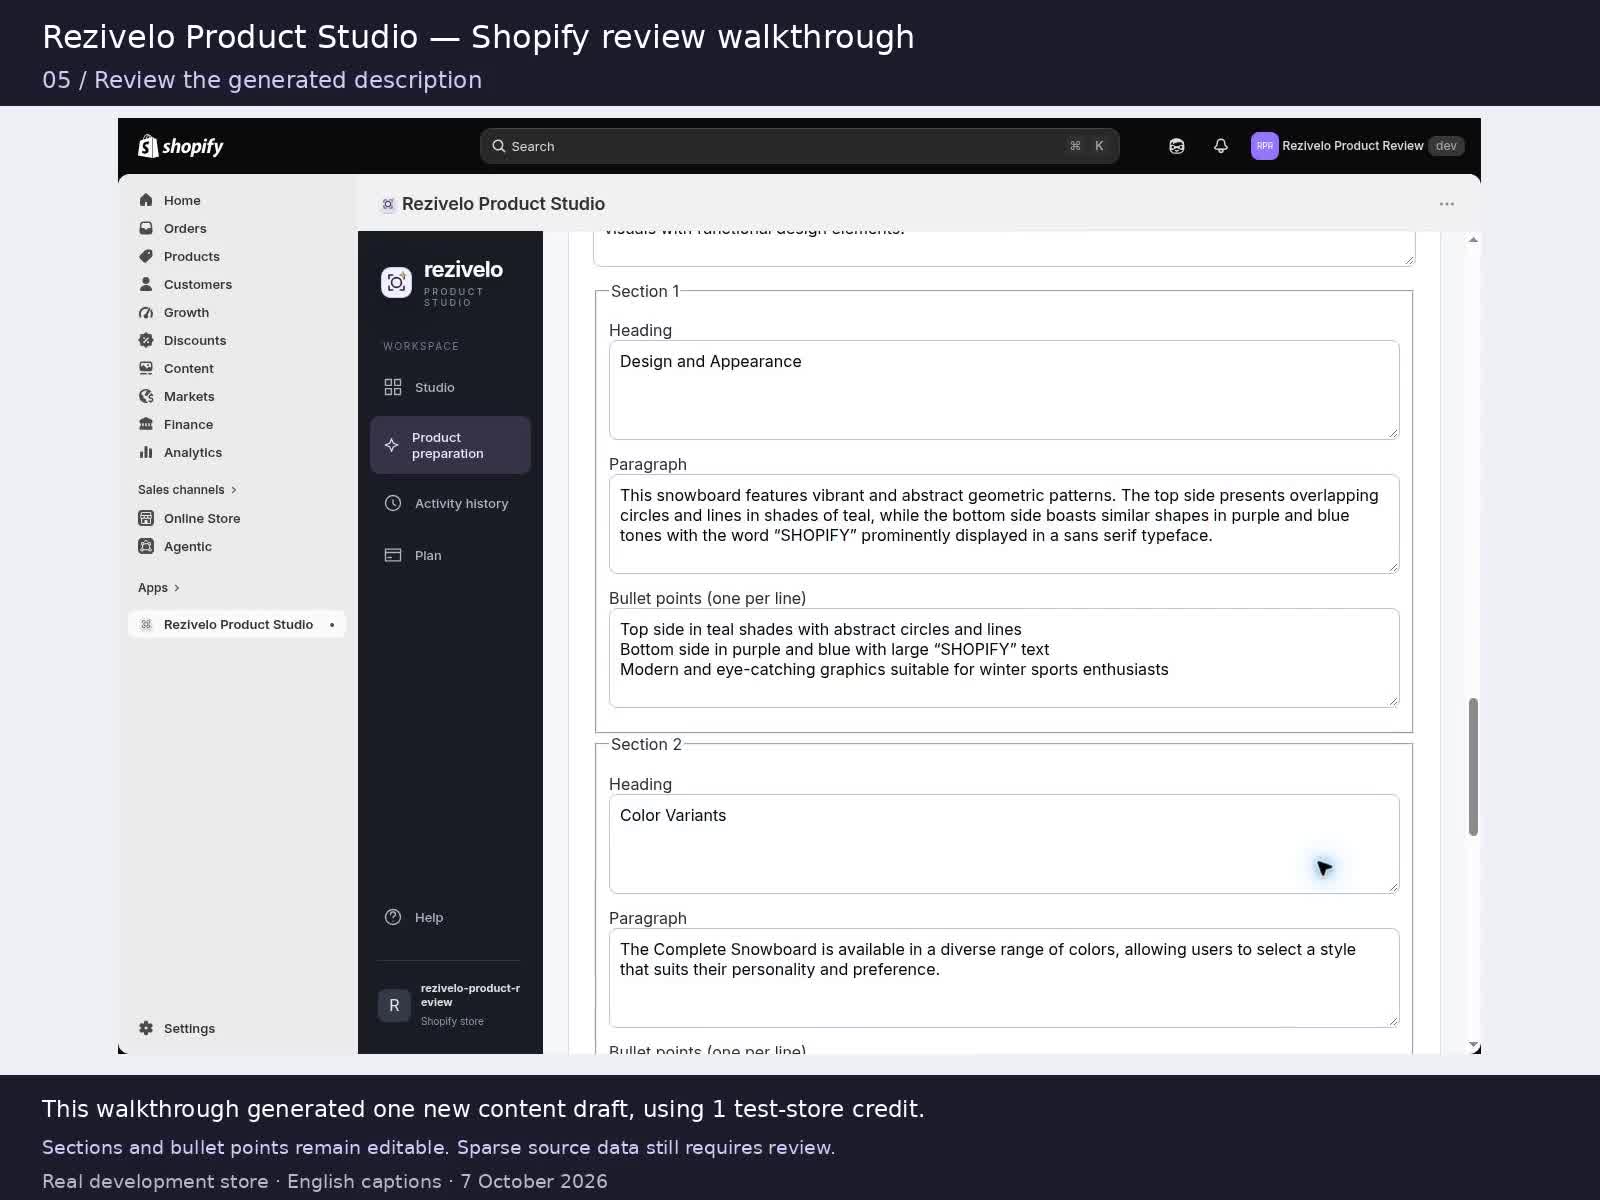Click the Customers person icon
Image resolution: width=1600 pixels, height=1200 pixels.
click(x=146, y=284)
